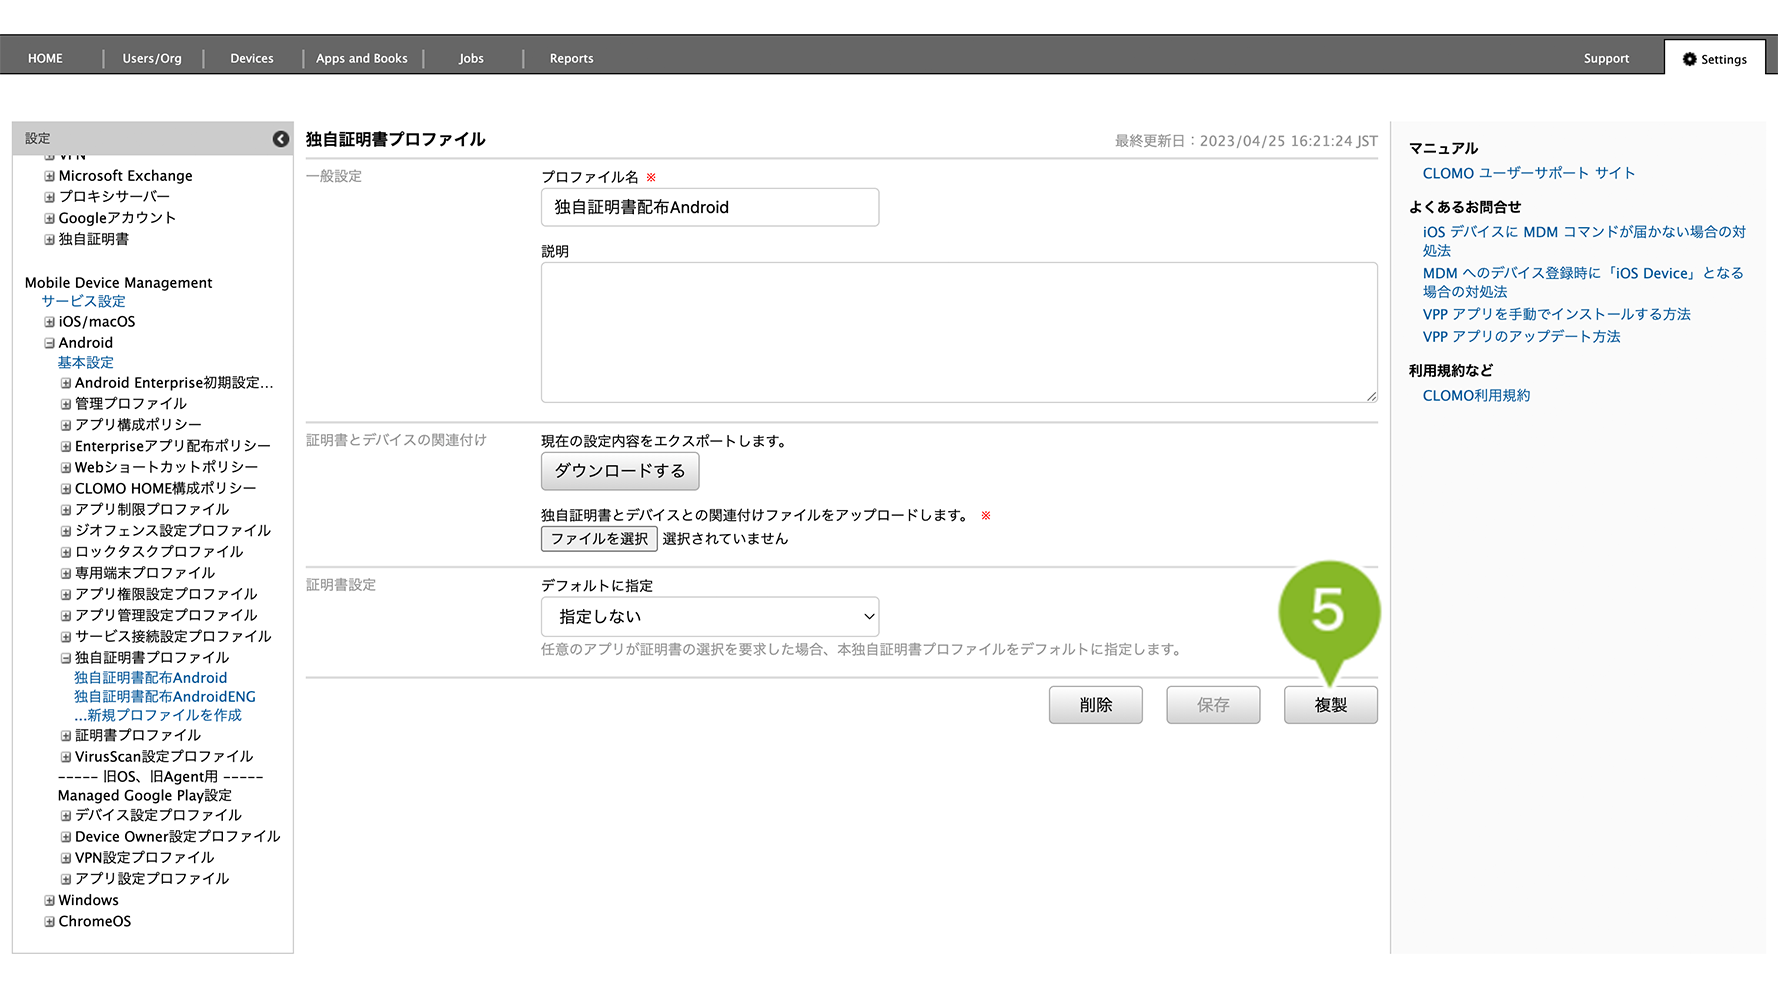Open the 独自証明書配布AndroidENG profile link
This screenshot has width=1778, height=1000.
[165, 697]
